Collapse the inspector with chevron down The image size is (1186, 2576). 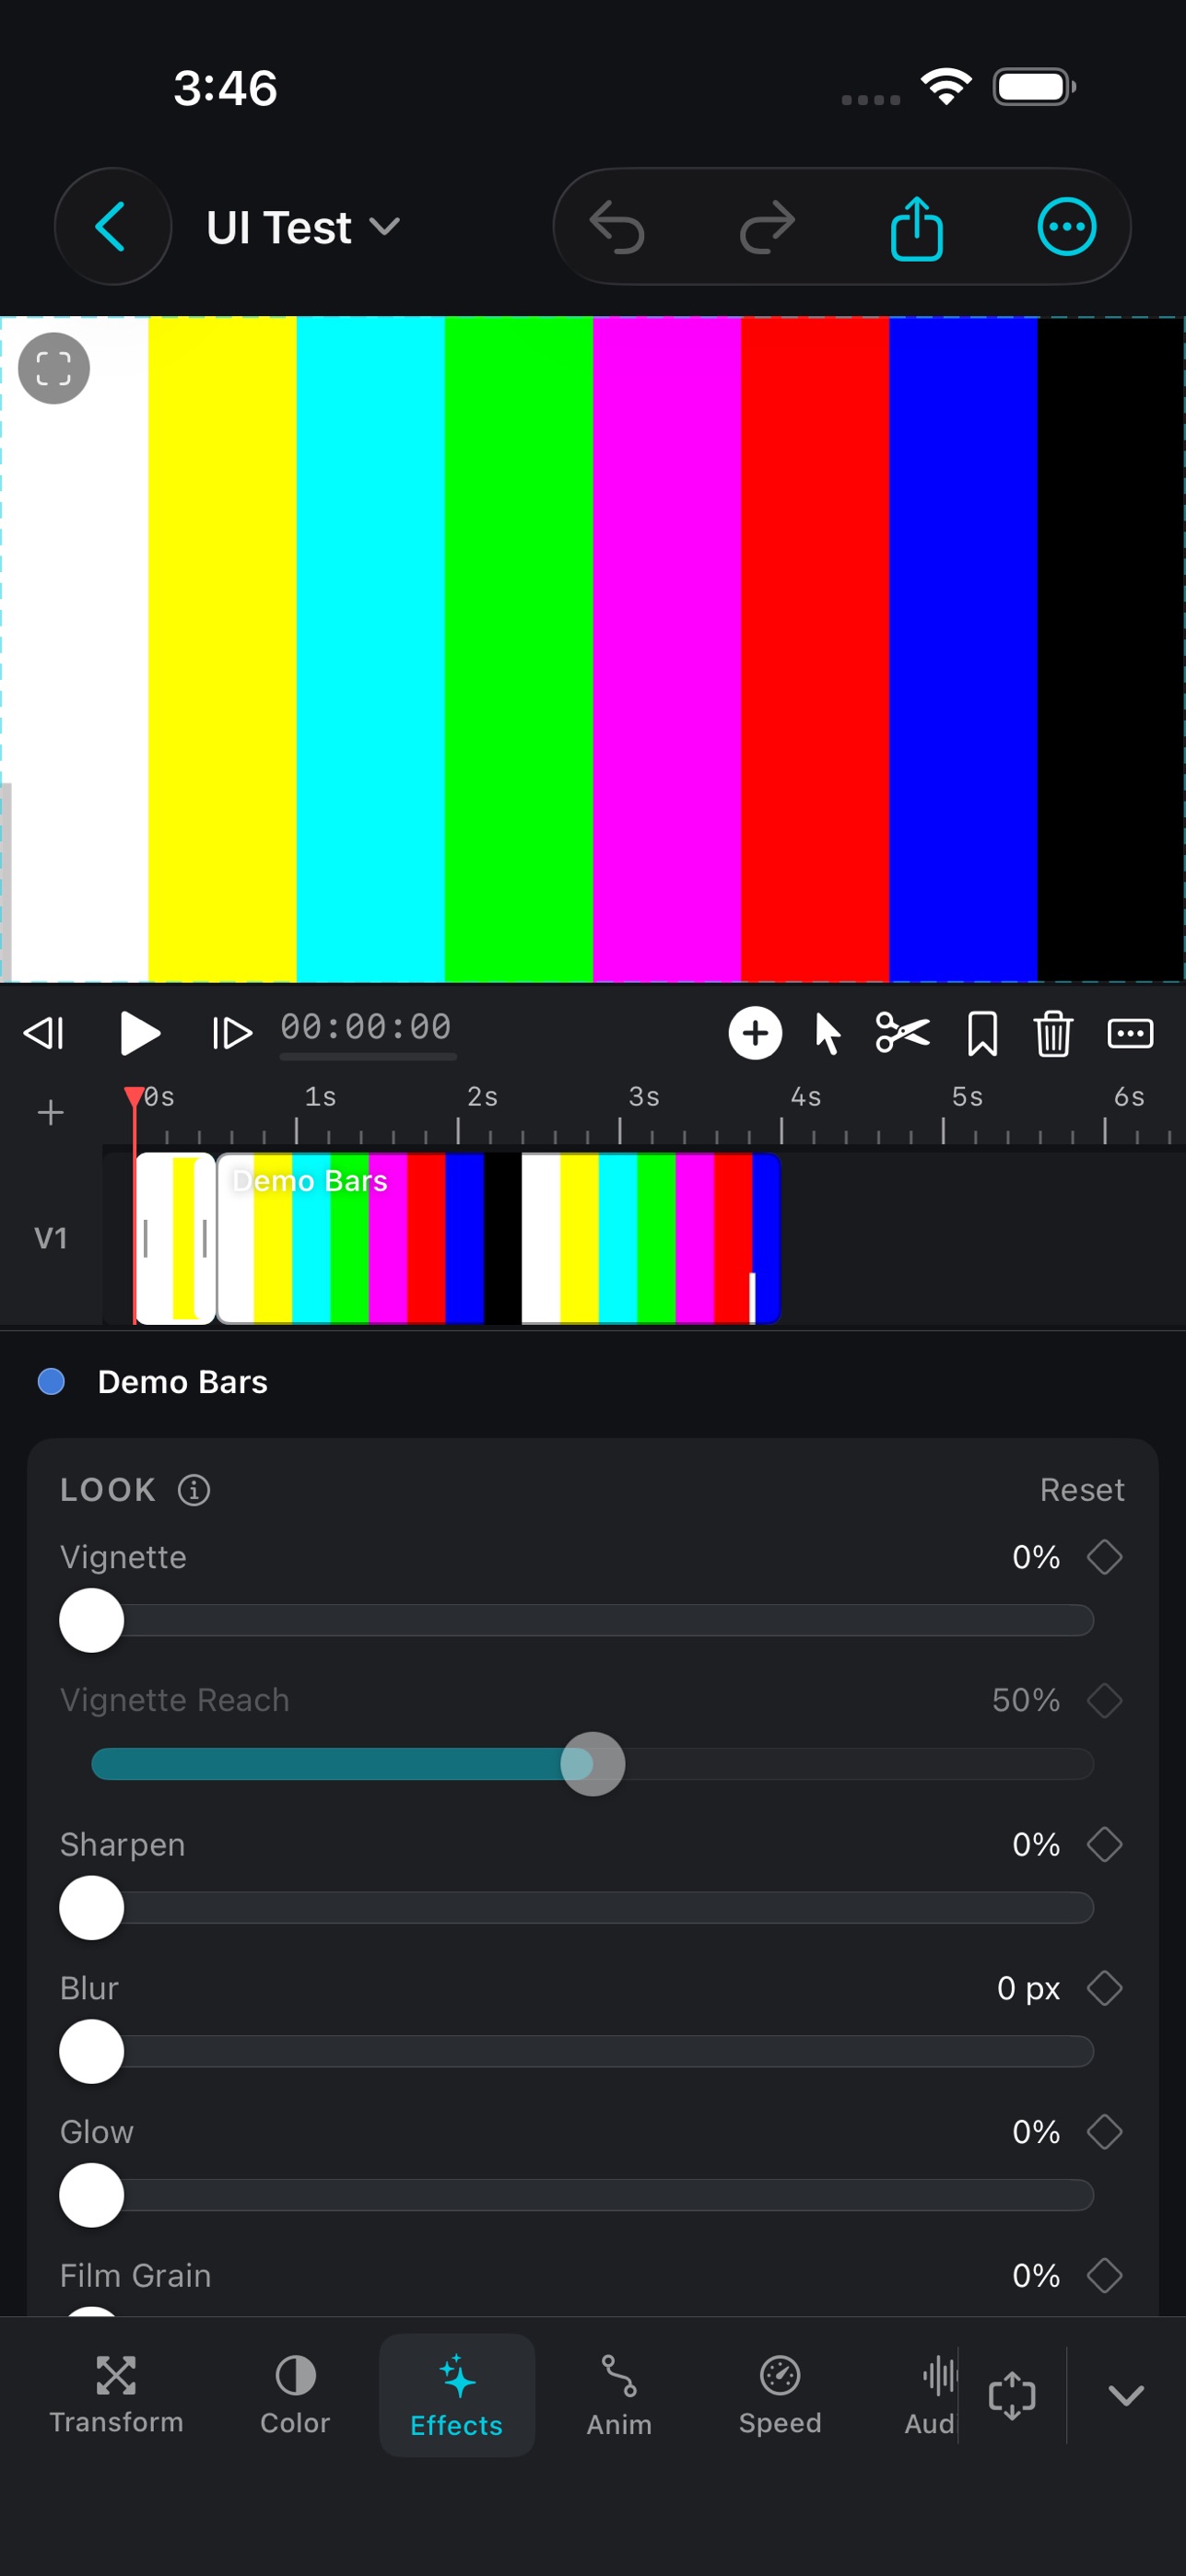tap(1126, 2395)
